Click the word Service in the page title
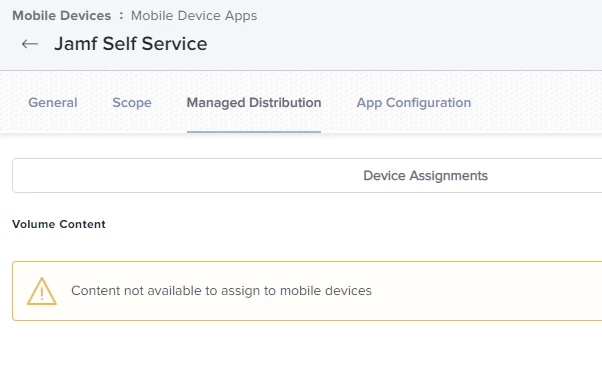Screen dimensions: 602x368 click(x=174, y=44)
